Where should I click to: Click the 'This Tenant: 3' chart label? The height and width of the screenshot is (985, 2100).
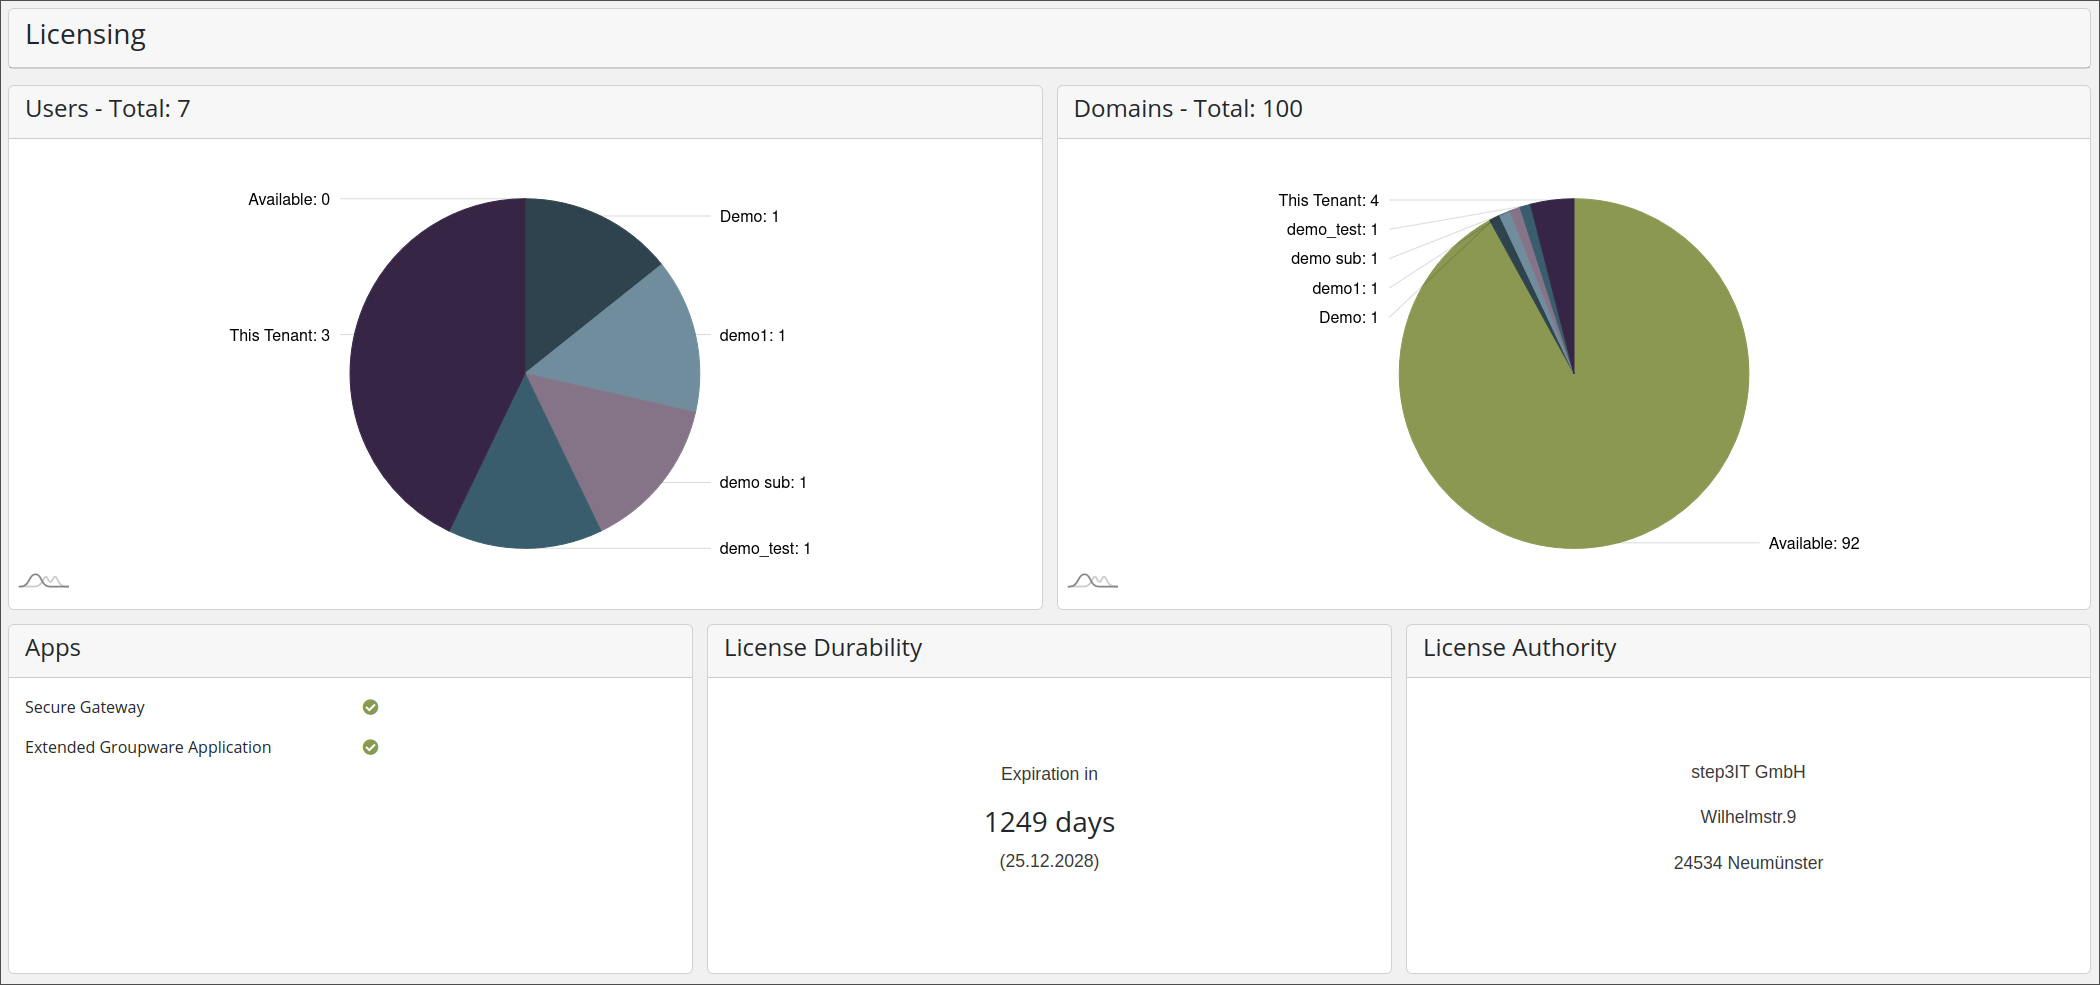pyautogui.click(x=279, y=335)
